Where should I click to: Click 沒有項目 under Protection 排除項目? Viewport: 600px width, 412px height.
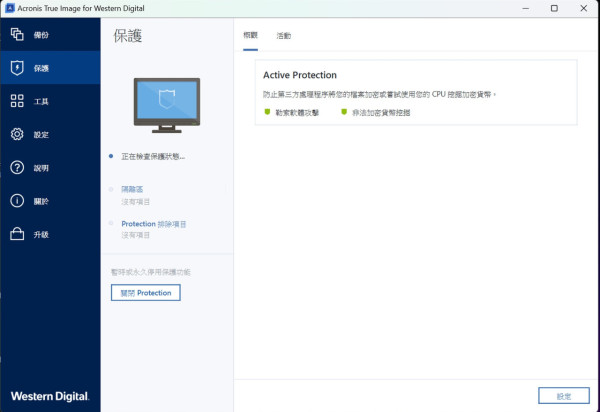click(x=135, y=235)
